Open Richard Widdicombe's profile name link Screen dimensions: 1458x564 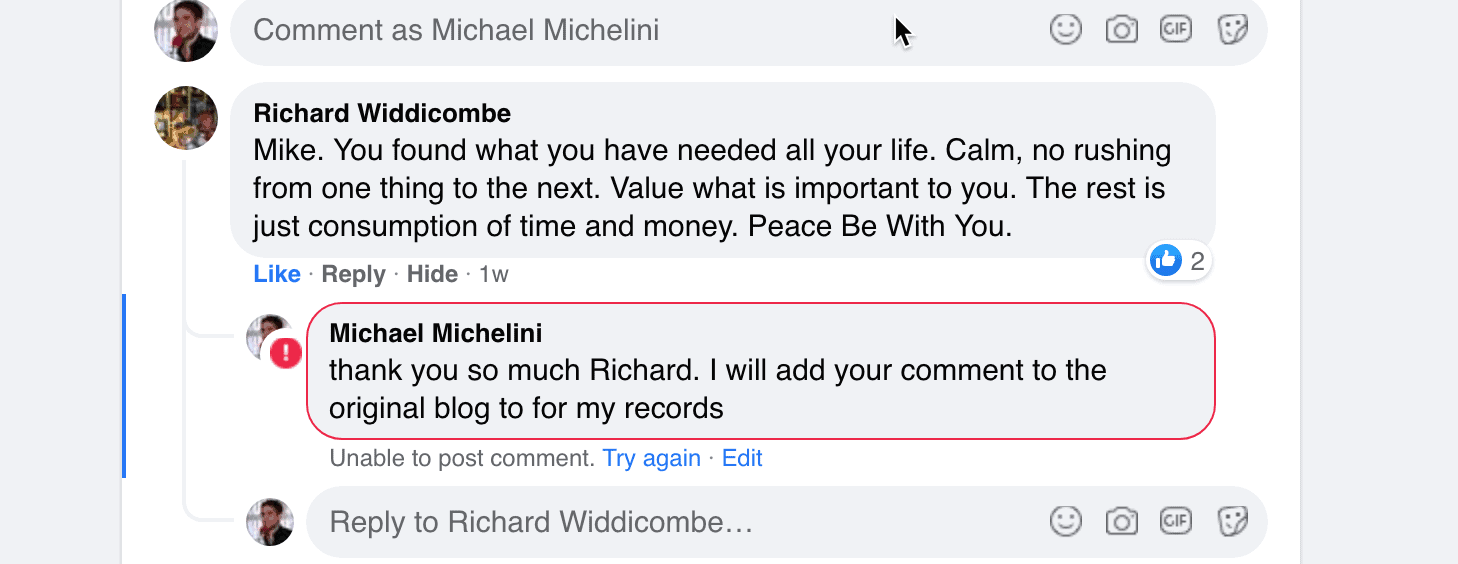click(382, 113)
